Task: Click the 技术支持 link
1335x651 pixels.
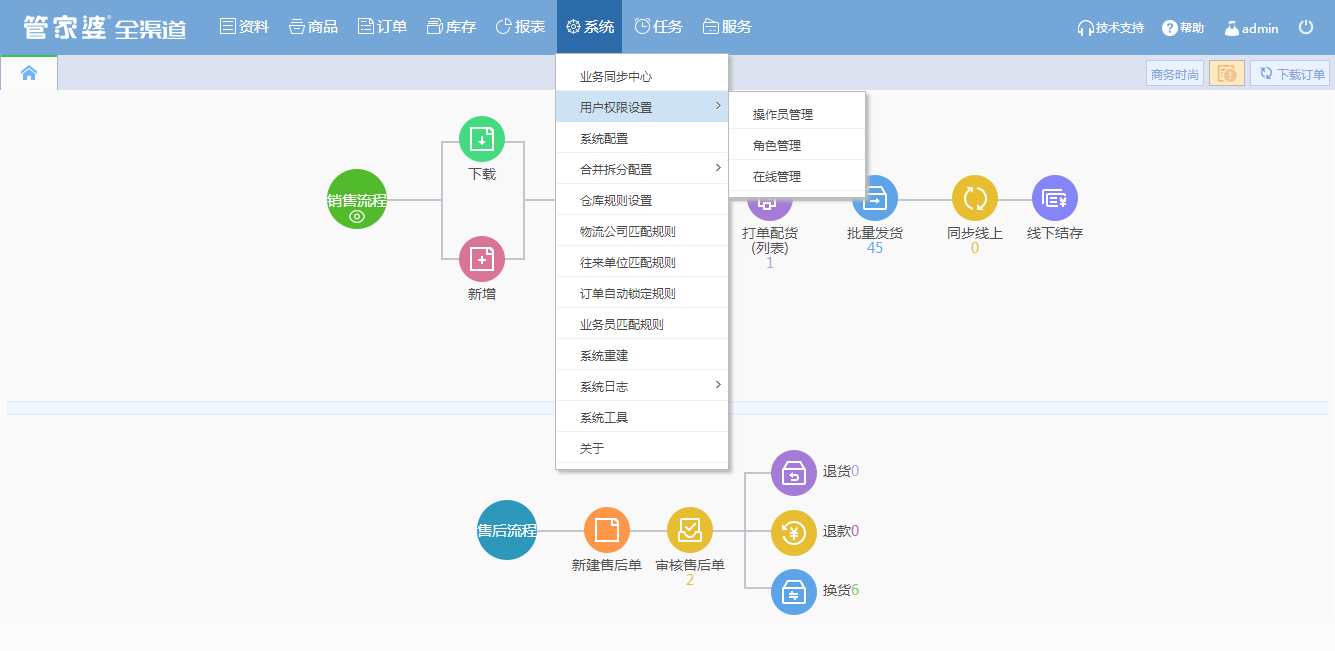Action: (x=1110, y=28)
